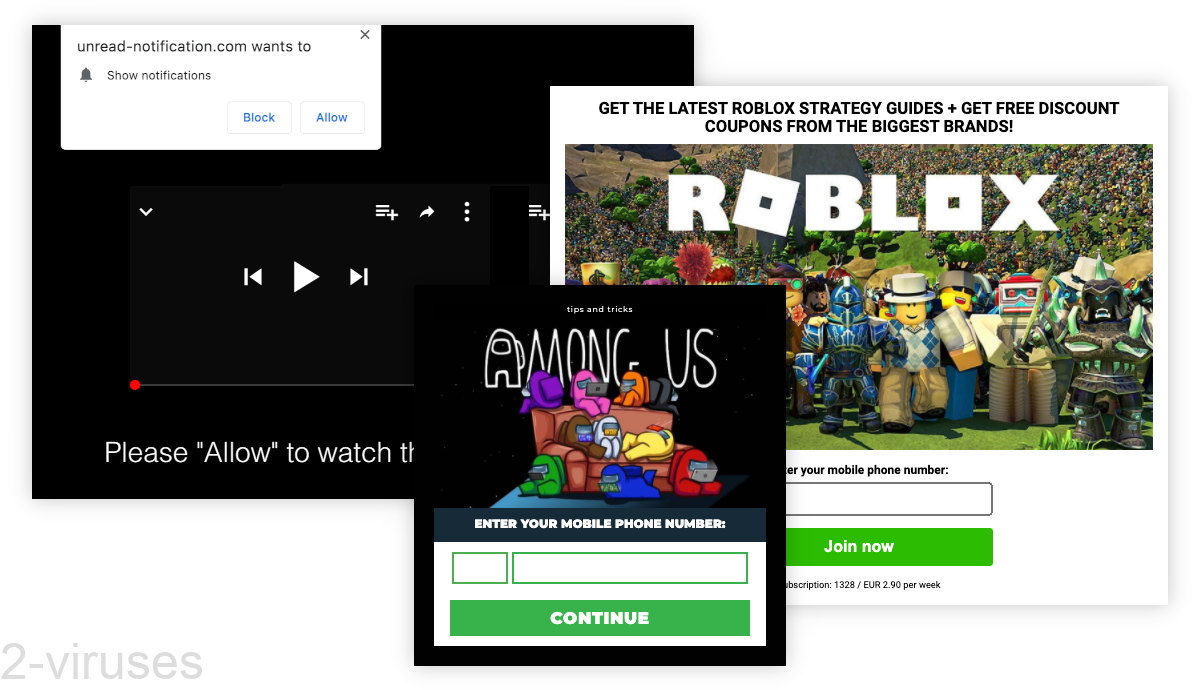Viewport: 1200px width, 690px height.
Task: Close the unread-notification.com permission popup
Action: pyautogui.click(x=364, y=34)
